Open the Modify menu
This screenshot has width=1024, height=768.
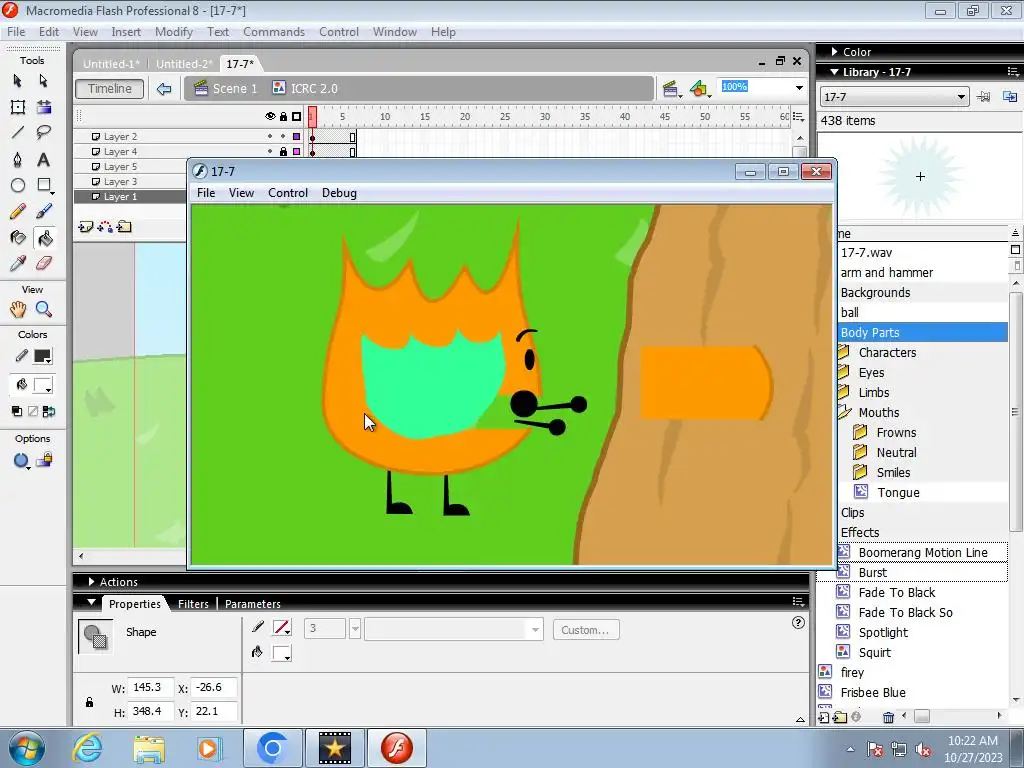(x=174, y=32)
